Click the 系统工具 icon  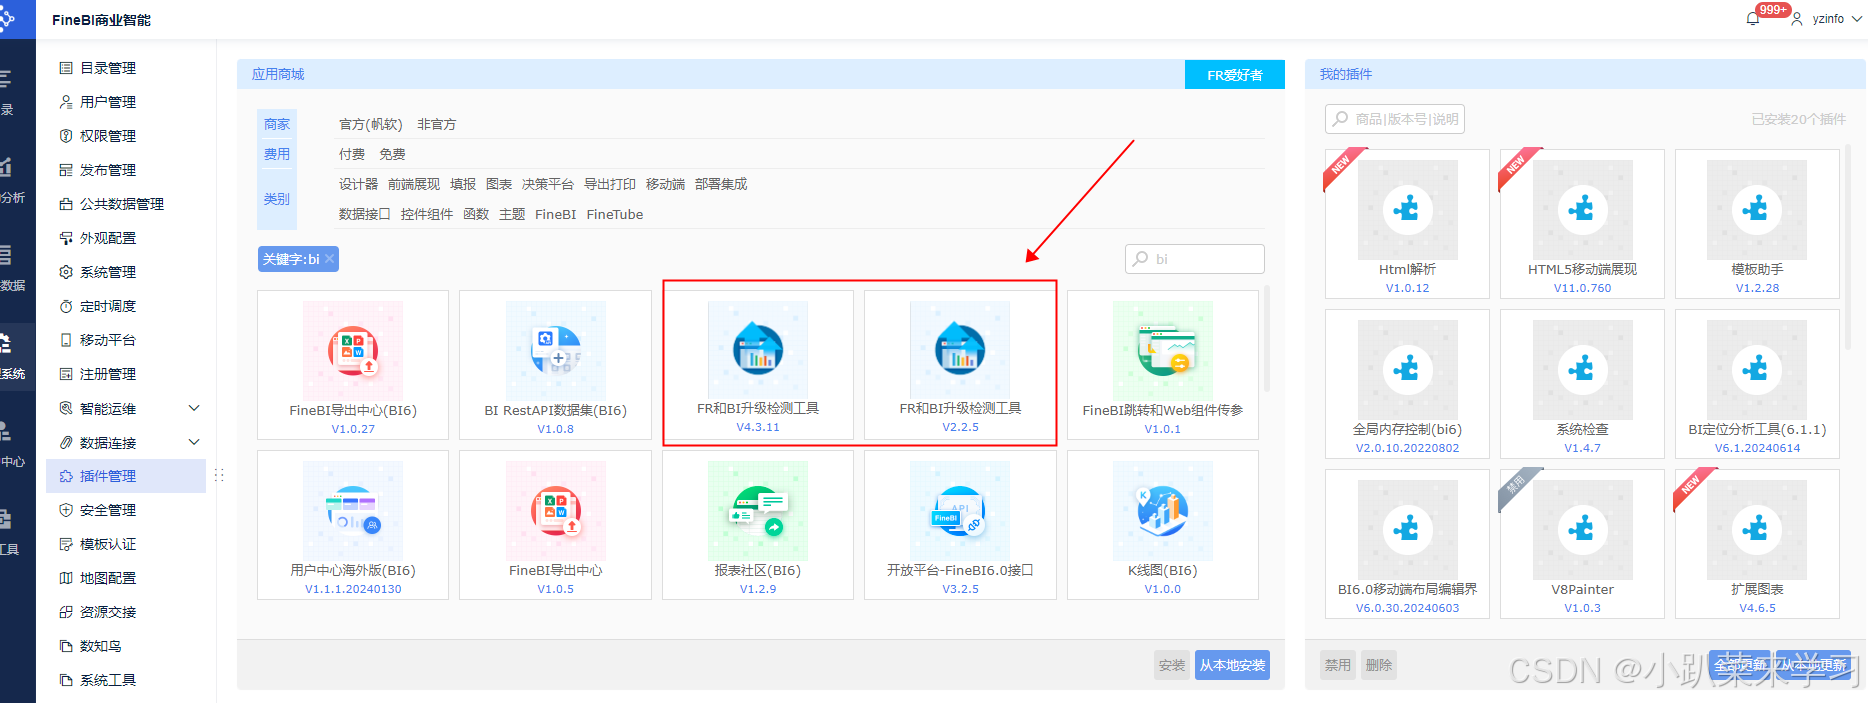click(x=66, y=680)
